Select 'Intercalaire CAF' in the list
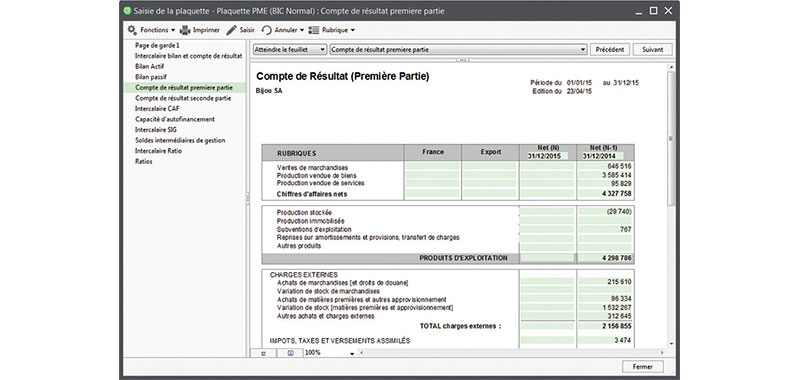Viewport: 800px width, 380px height. tap(158, 109)
